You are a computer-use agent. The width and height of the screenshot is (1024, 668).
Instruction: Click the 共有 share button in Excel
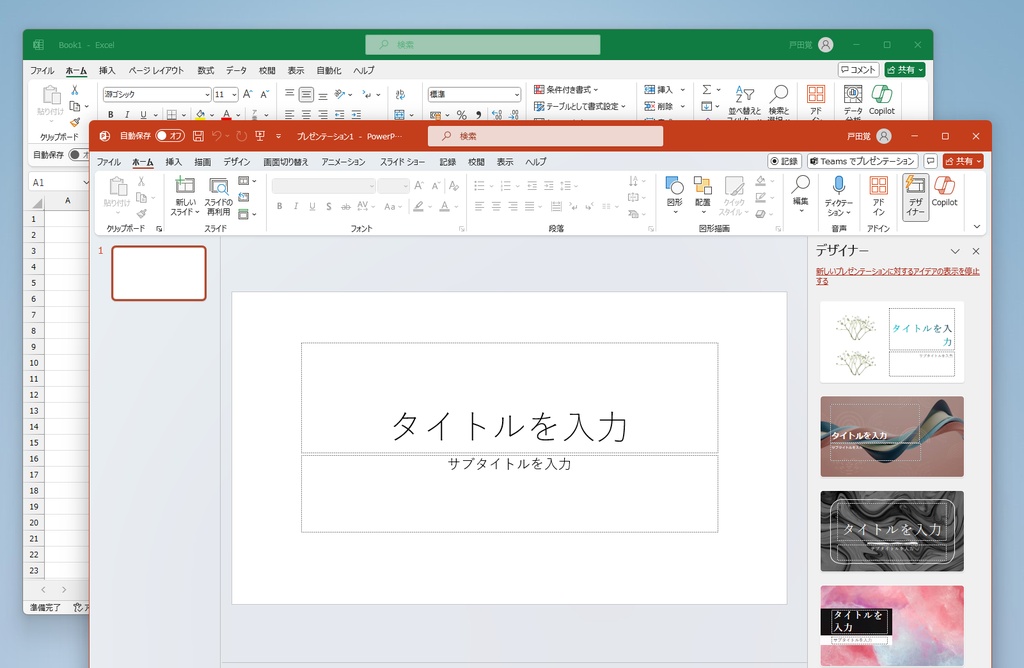[x=905, y=70]
